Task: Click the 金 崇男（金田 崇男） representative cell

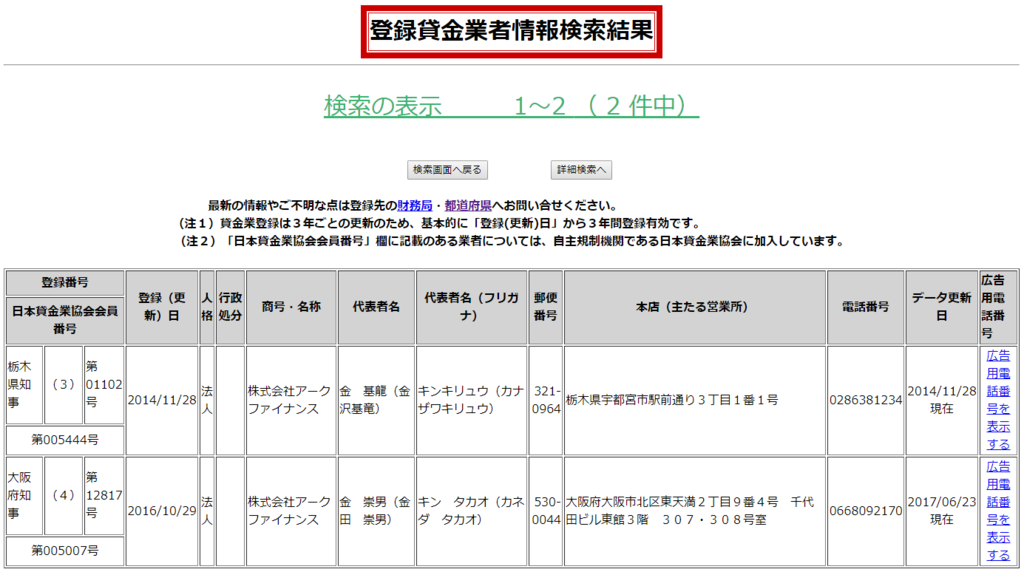Action: point(376,511)
